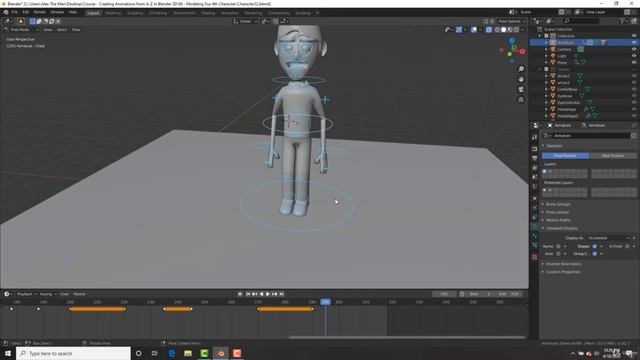This screenshot has height=360, width=640.
Task: Switch to the Layout workspace tab
Action: pos(93,13)
